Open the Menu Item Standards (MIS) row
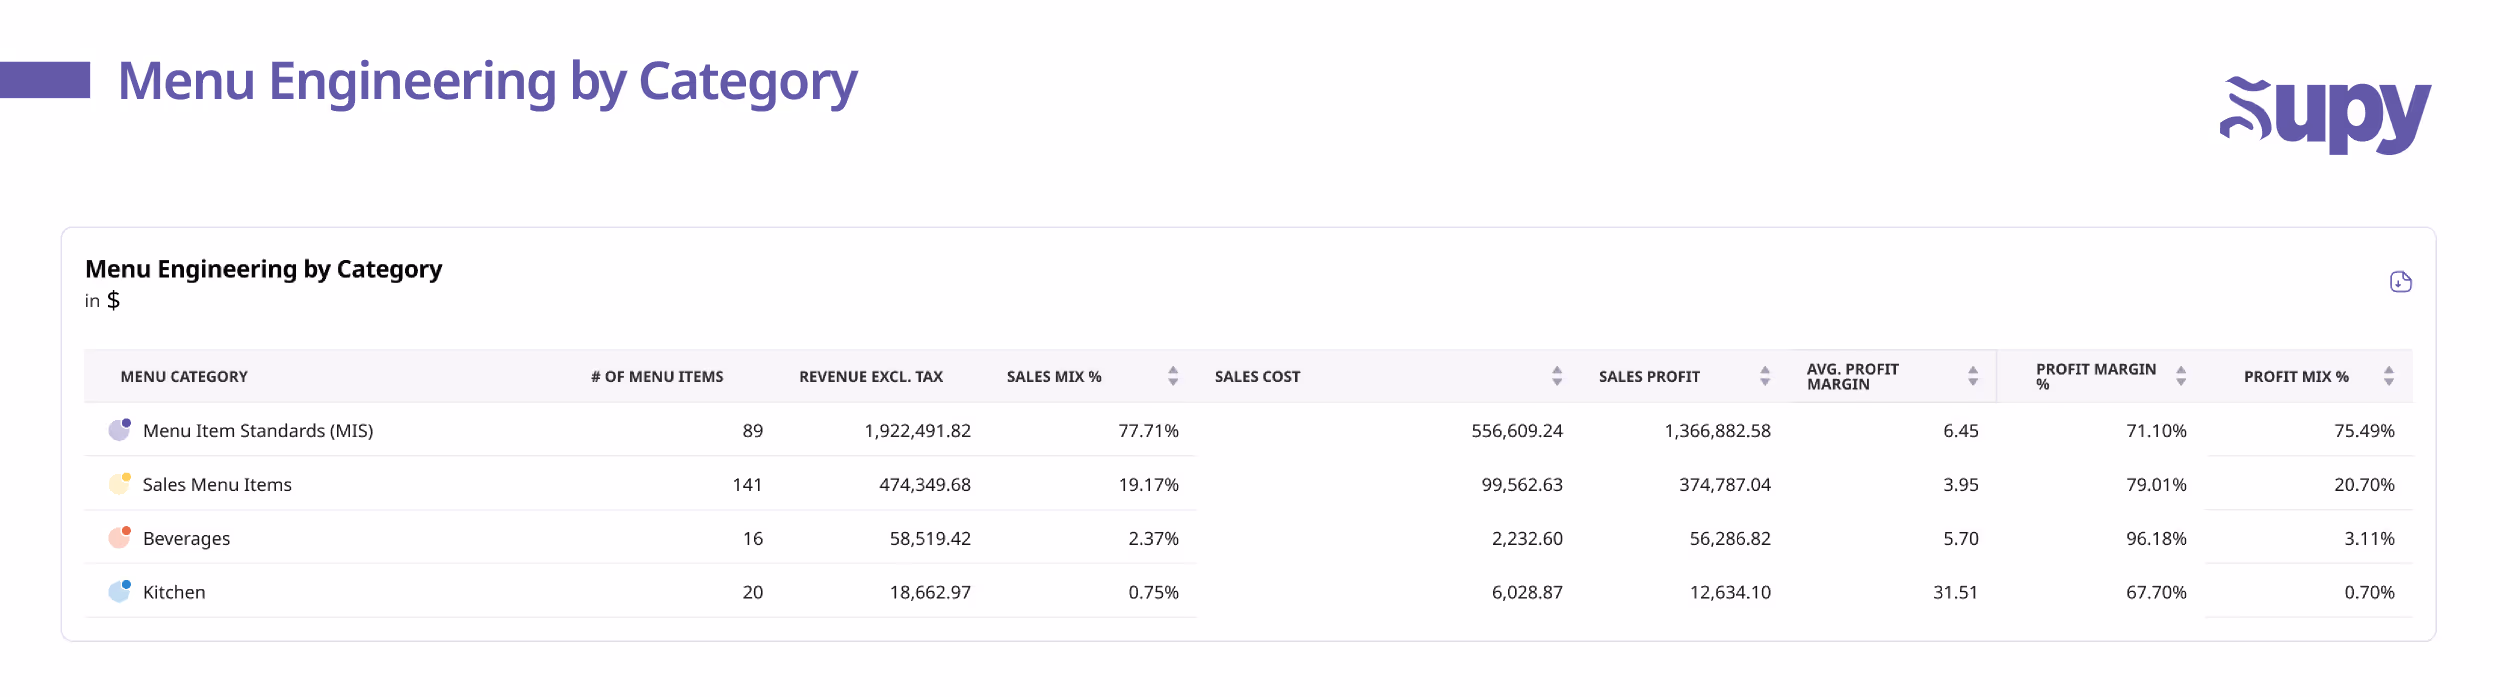 258,431
